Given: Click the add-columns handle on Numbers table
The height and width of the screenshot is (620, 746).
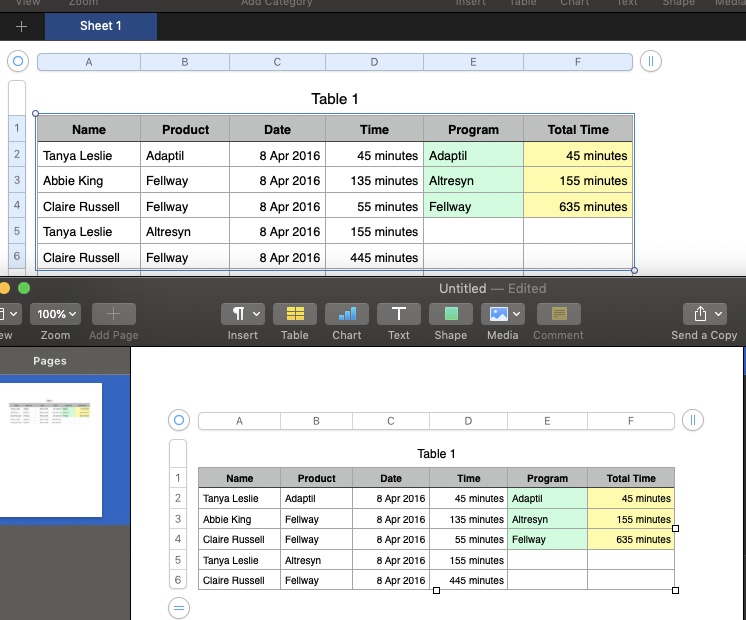Looking at the screenshot, I should click(x=650, y=62).
